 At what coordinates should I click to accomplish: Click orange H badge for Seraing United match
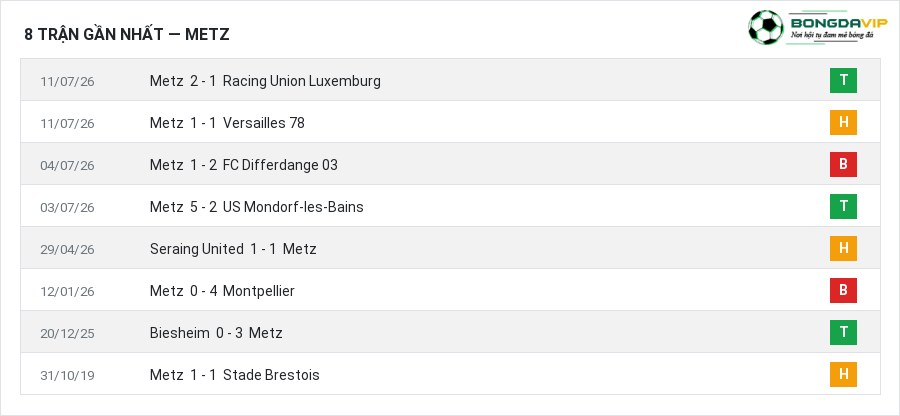[x=843, y=248]
